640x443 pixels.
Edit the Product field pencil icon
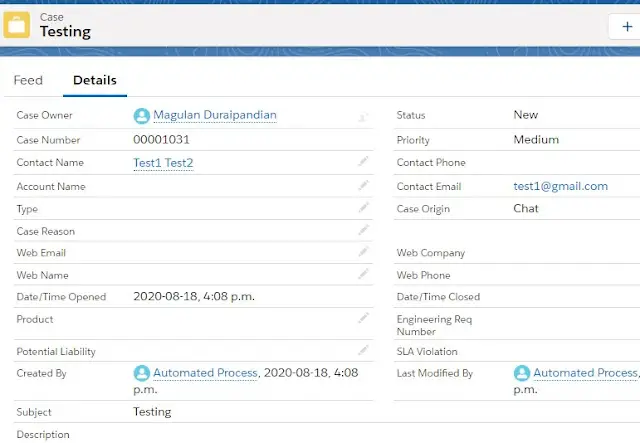click(363, 318)
